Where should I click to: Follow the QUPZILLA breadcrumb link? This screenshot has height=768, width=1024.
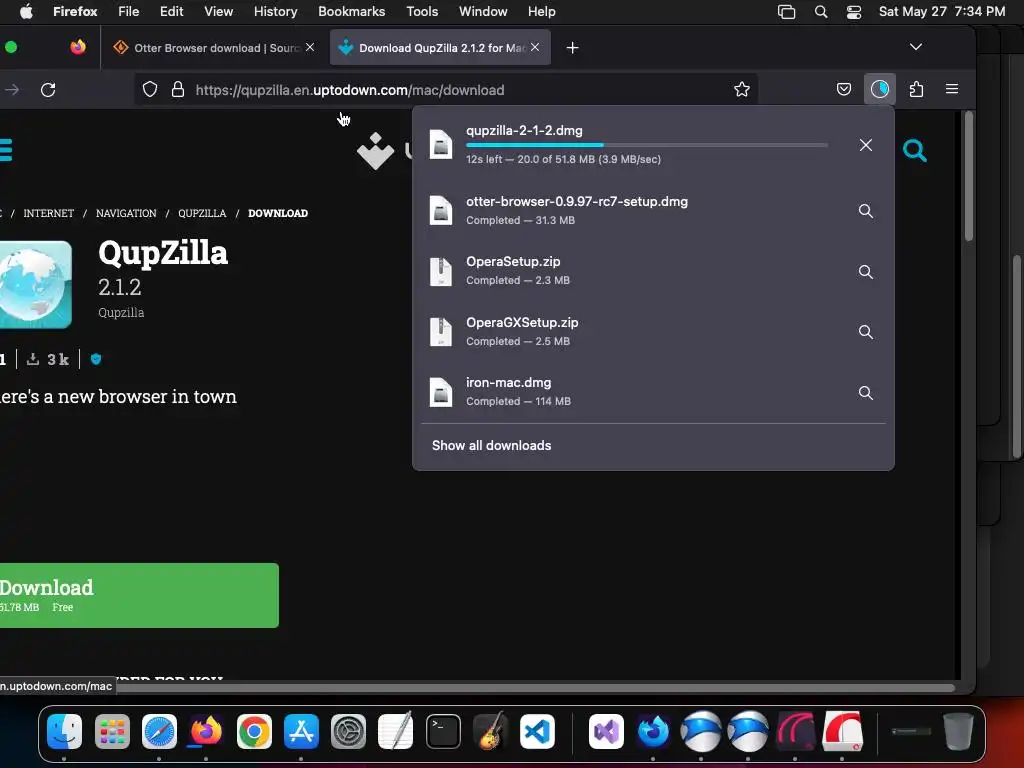click(202, 213)
